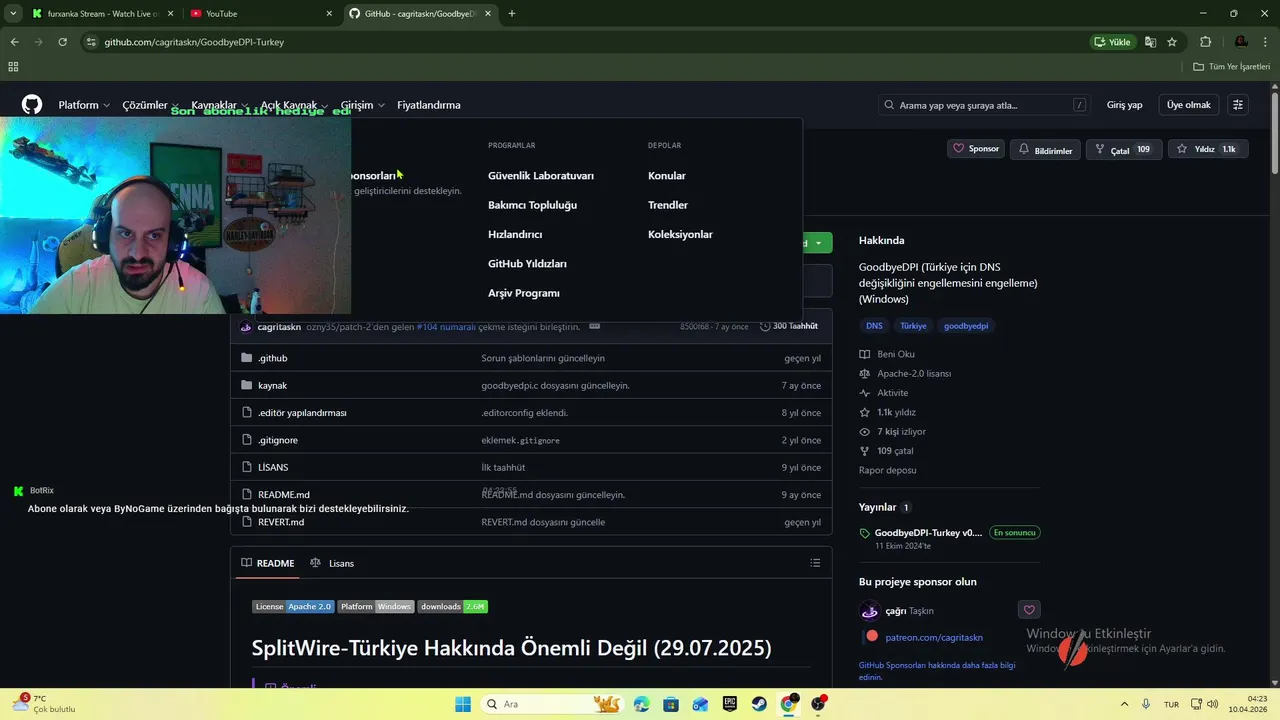Open Trendler under Depolar
Image resolution: width=1280 pixels, height=720 pixels.
tap(668, 205)
